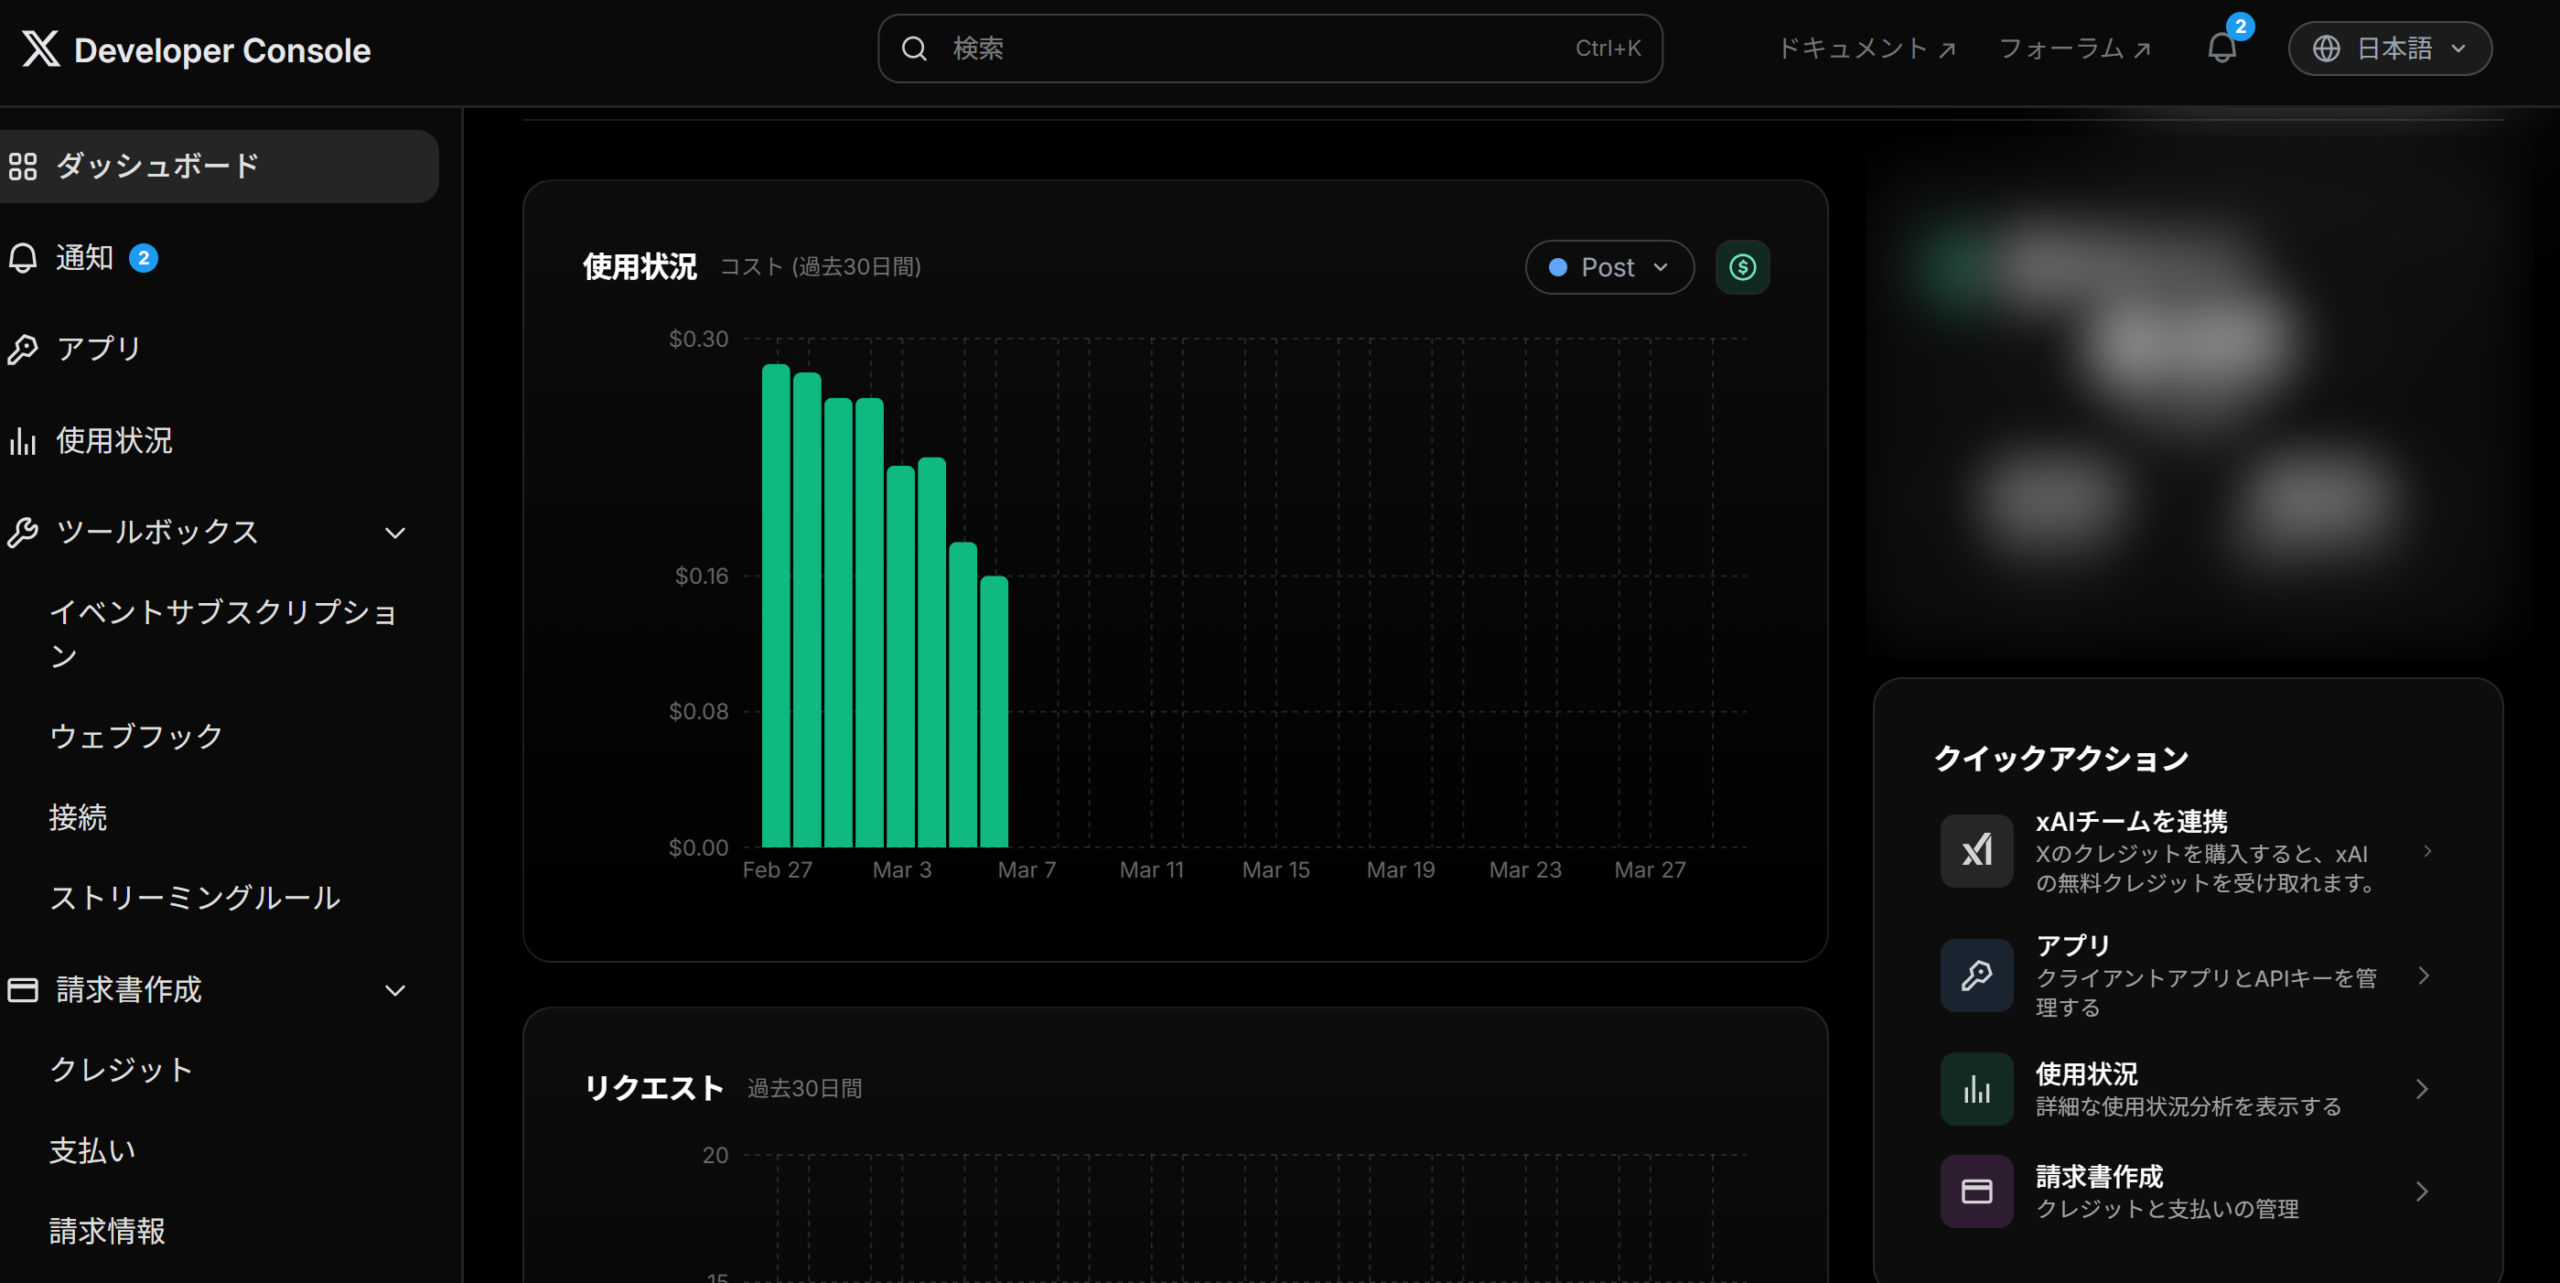Click globe icon on language selector
The width and height of the screenshot is (2560, 1283).
tap(2326, 48)
